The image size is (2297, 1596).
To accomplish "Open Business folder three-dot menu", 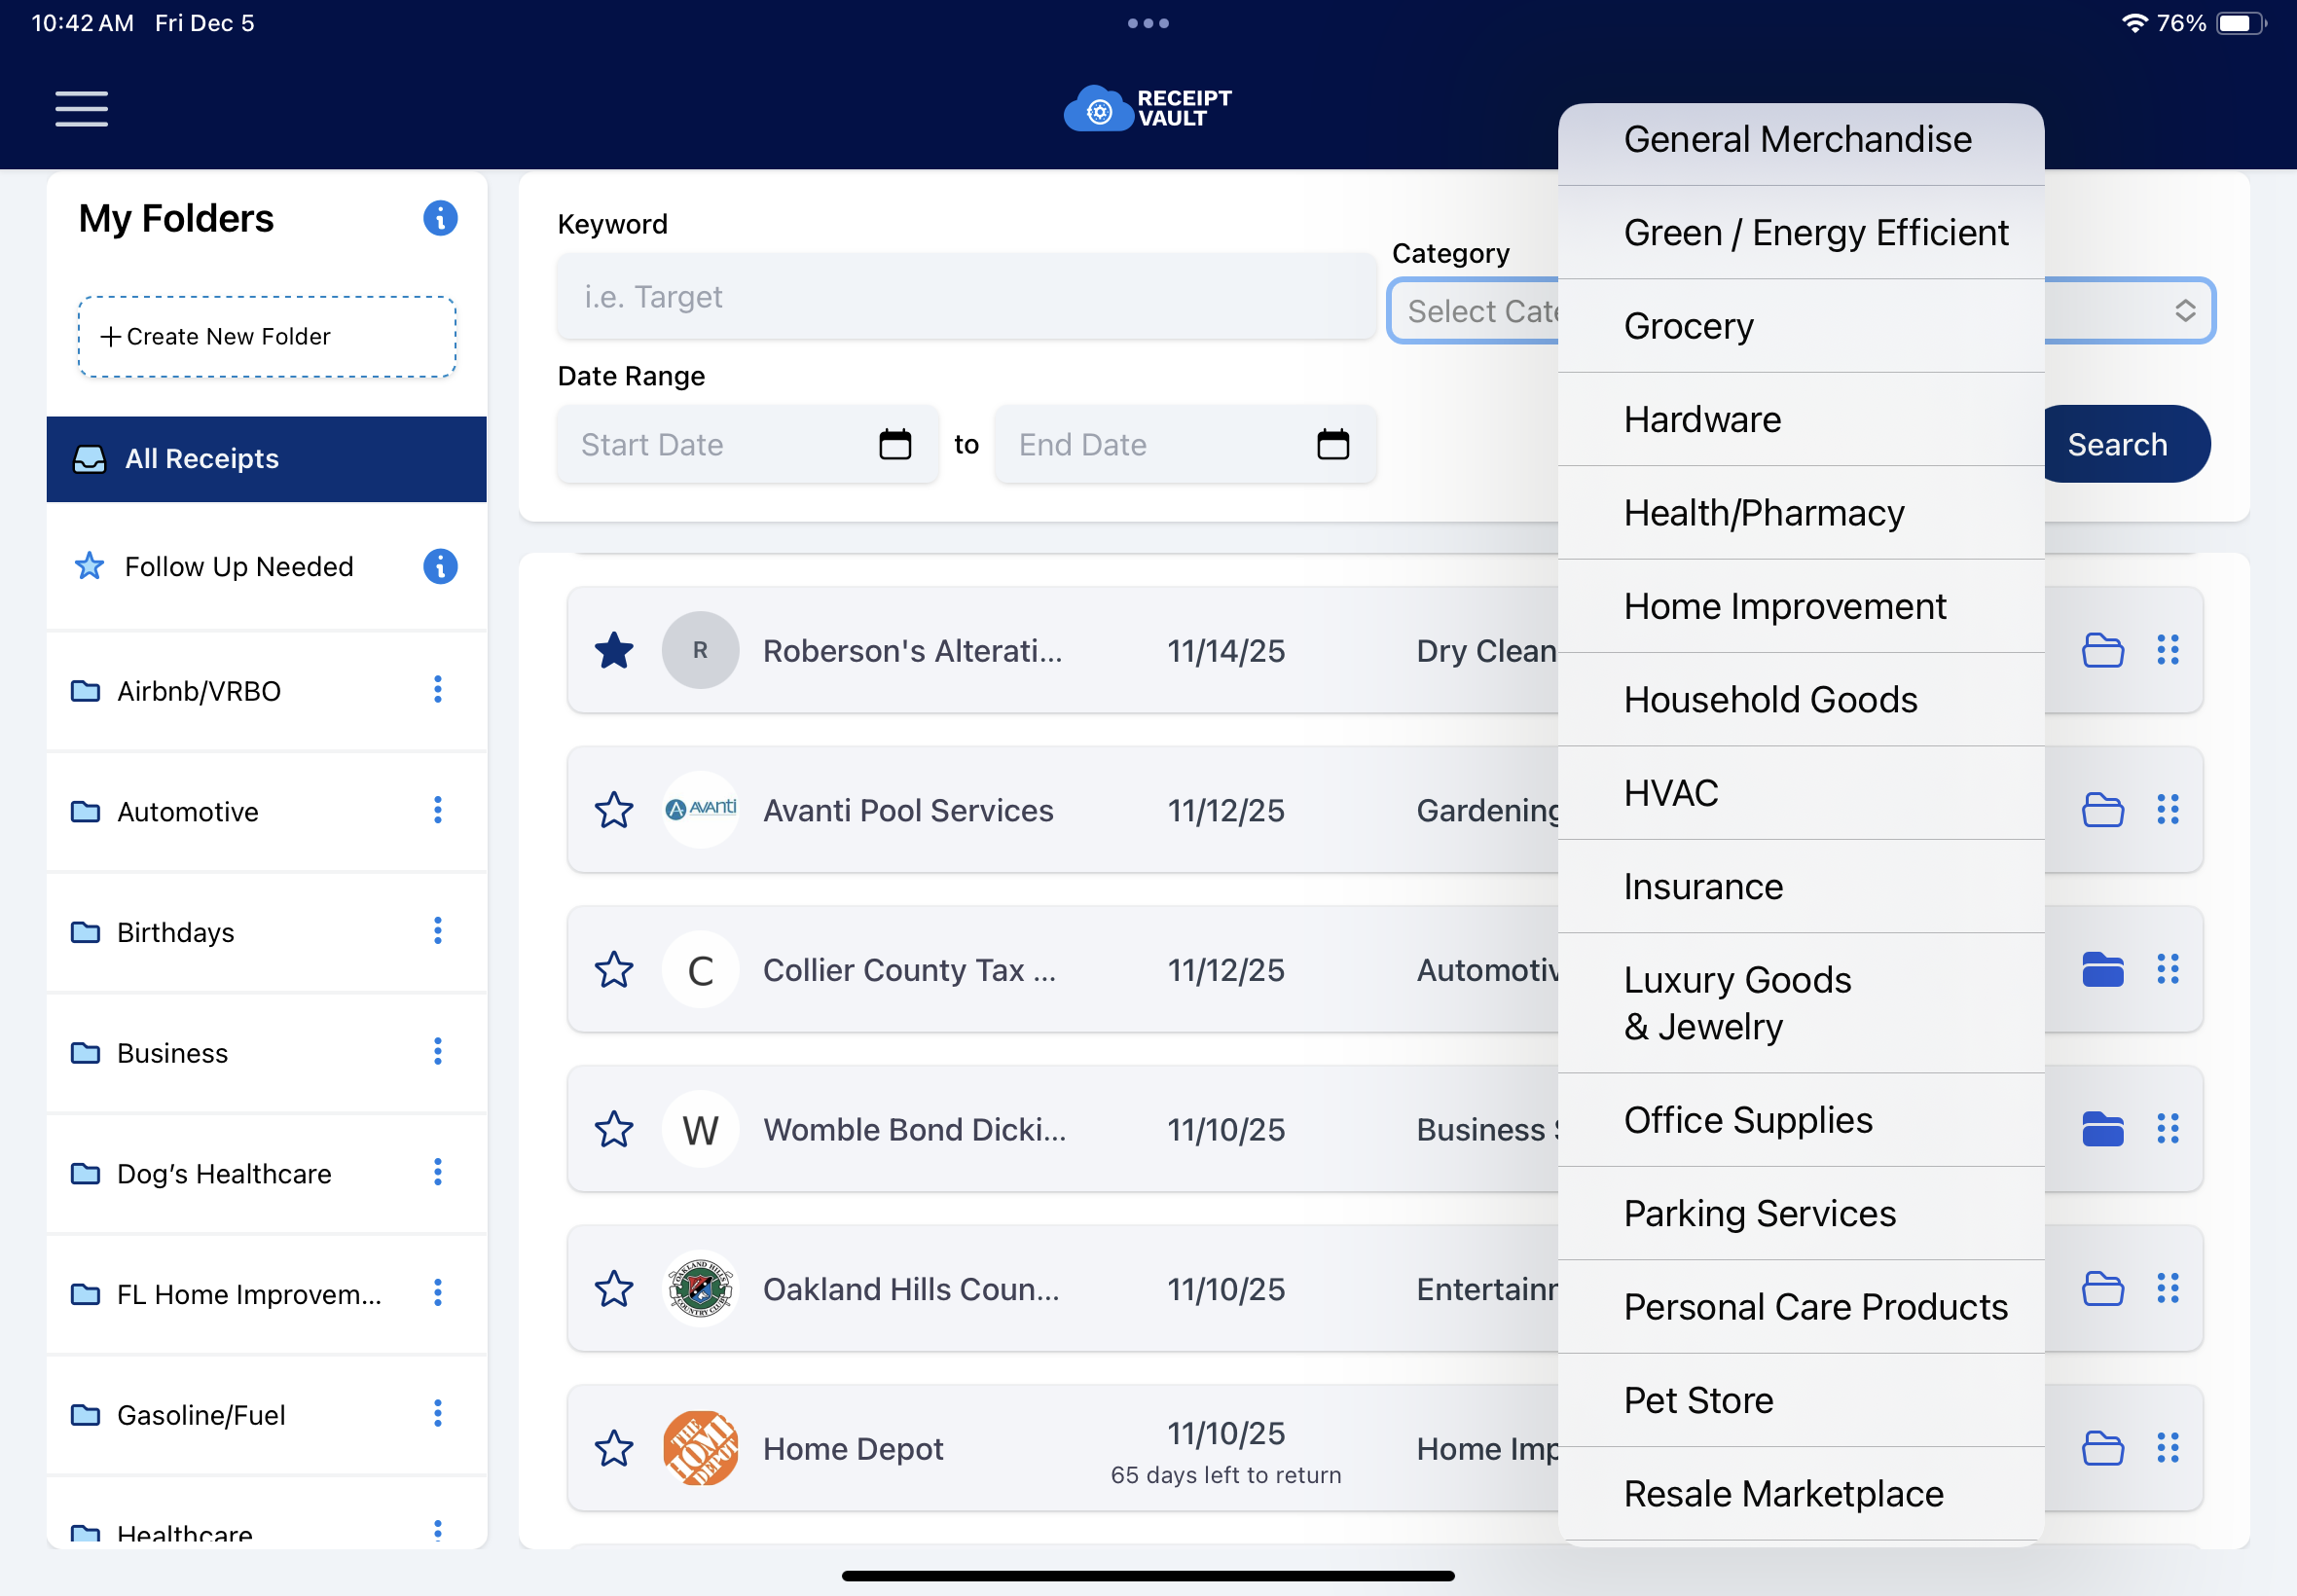I will pyautogui.click(x=437, y=1052).
